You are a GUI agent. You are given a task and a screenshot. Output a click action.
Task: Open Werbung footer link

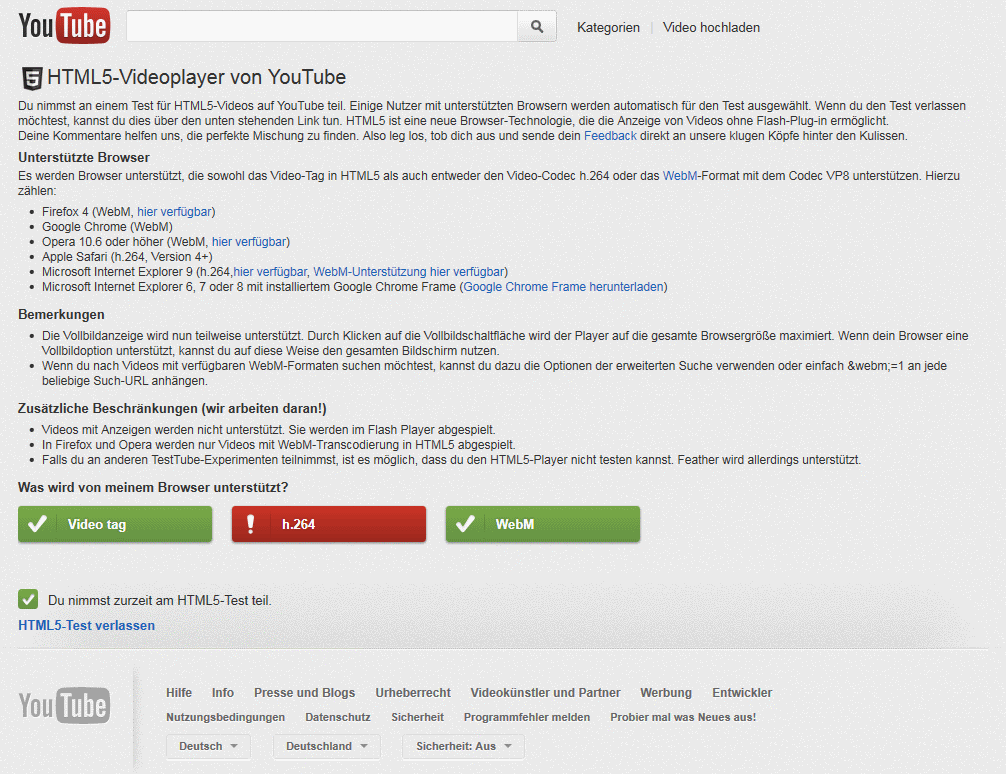[666, 692]
